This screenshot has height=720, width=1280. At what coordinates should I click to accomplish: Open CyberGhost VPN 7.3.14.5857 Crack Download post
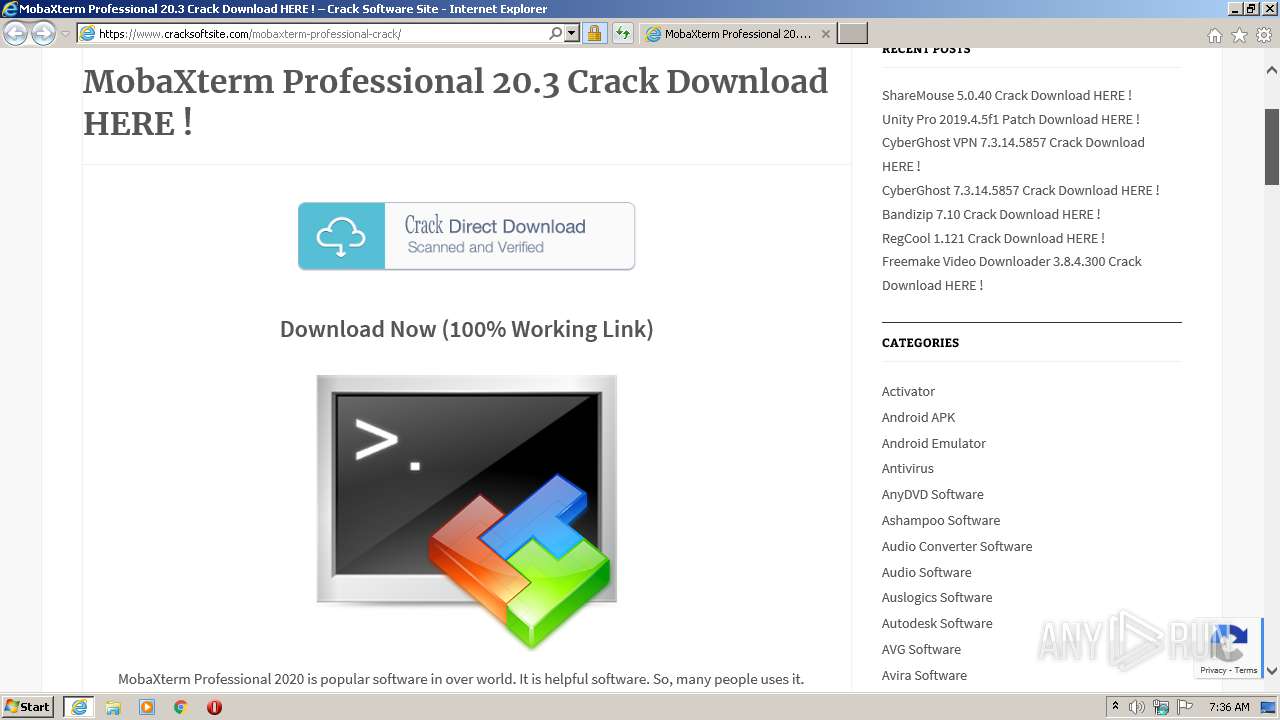pos(1013,154)
